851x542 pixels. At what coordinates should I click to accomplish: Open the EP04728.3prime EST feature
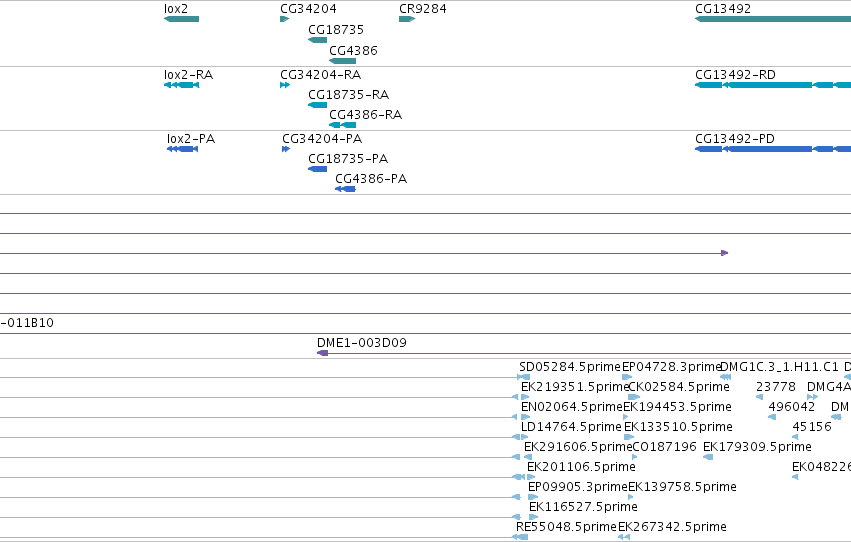(627, 377)
